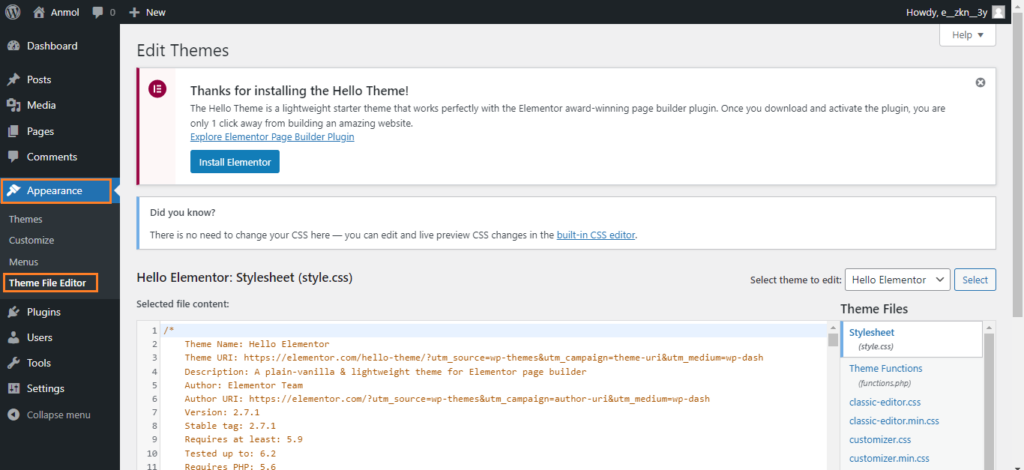The height and width of the screenshot is (470, 1024).
Task: Click the Author: Elementor Team code line
Action: pos(244,385)
